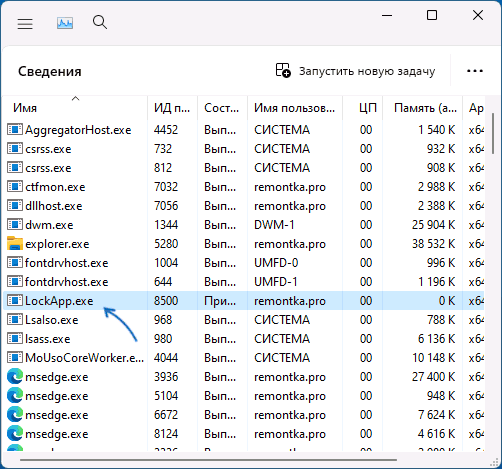Select the MoUsoCoreWorker.e... process name
This screenshot has height=469, width=502.
85,358
